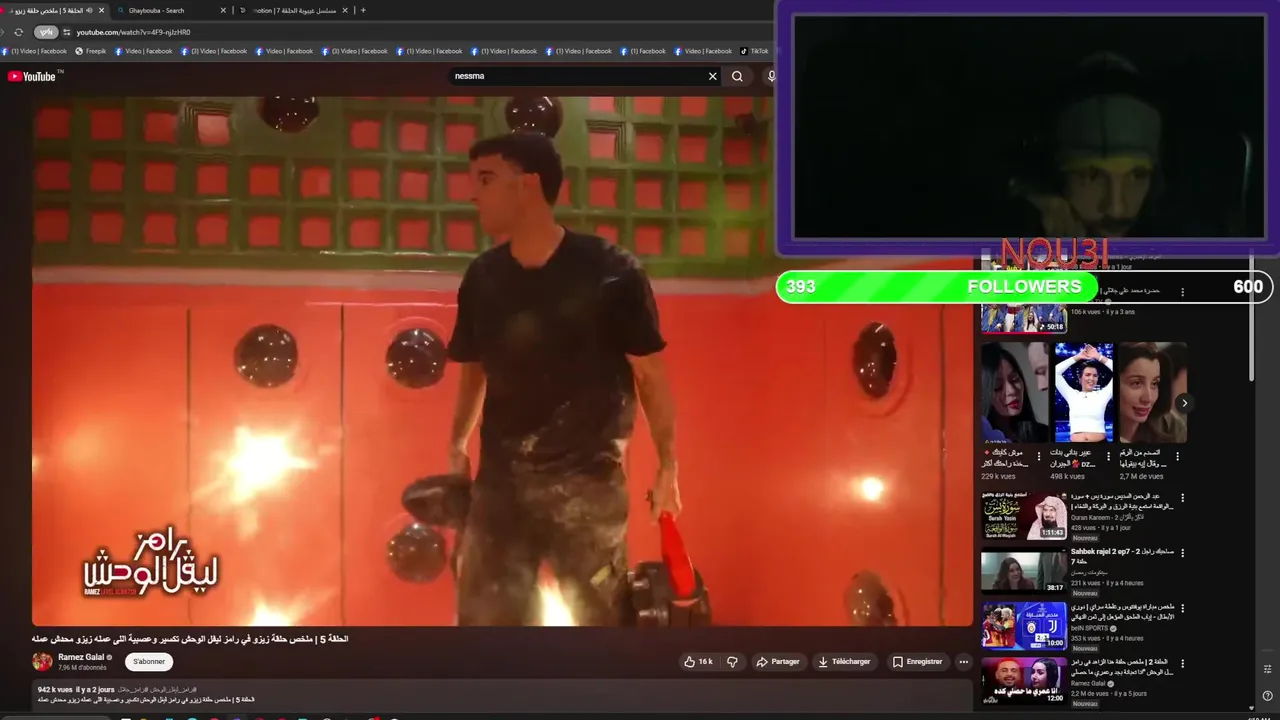Clear the 'nessma' search text with X

[713, 76]
